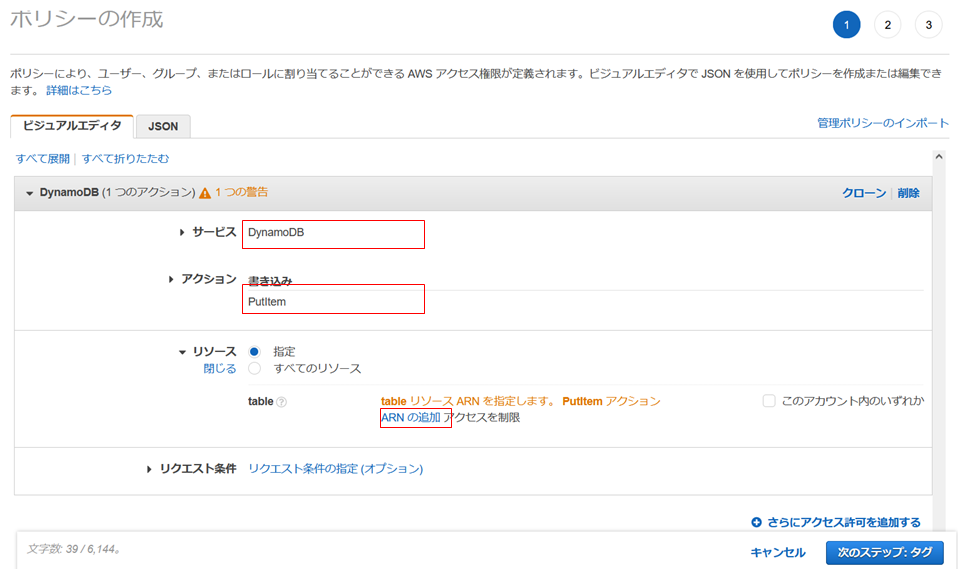Switch to the JSON tab
Viewport: 958px width, 569px height.
pyautogui.click(x=163, y=127)
